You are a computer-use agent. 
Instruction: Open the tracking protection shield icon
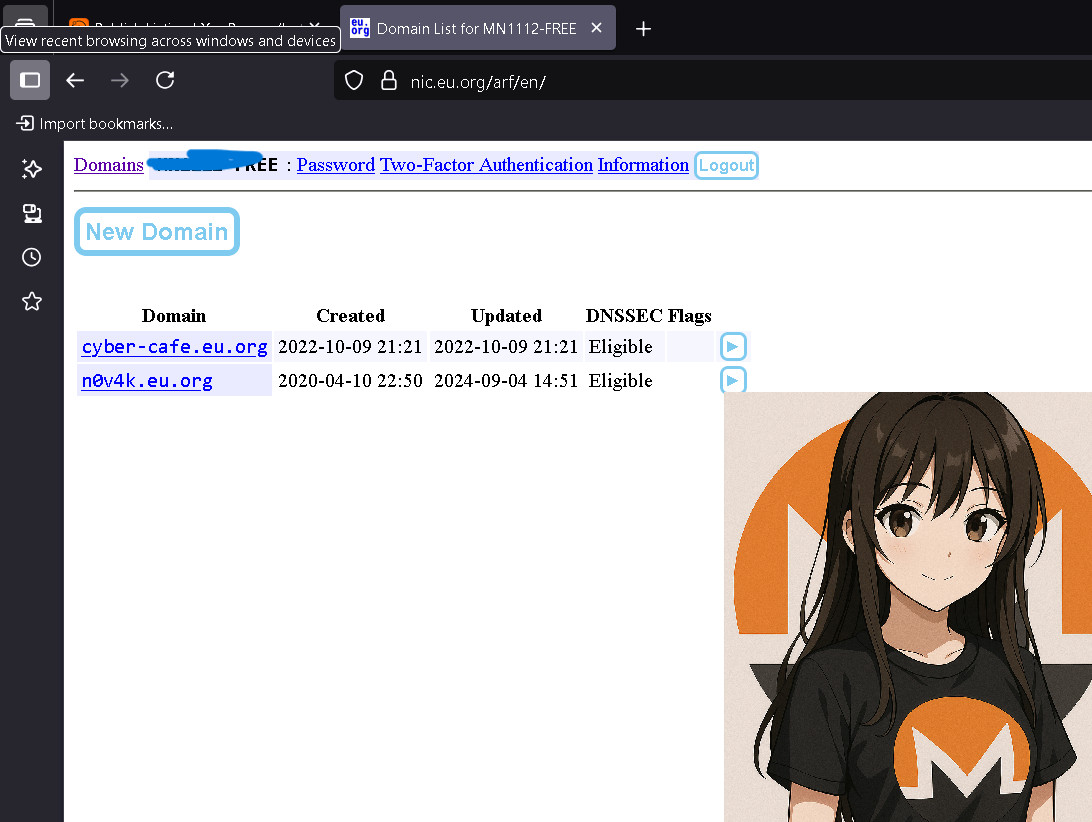[354, 81]
